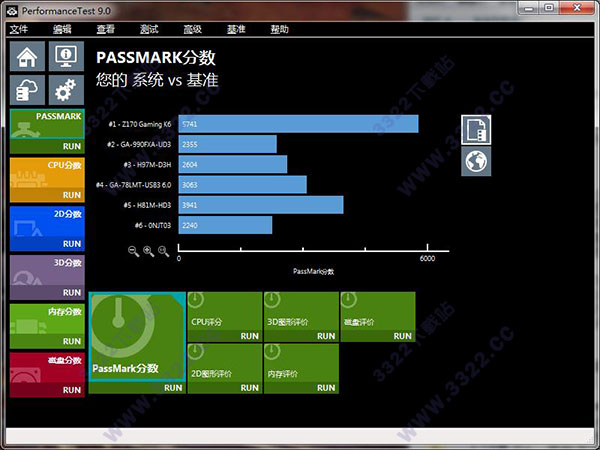Image resolution: width=600 pixels, height=450 pixels.
Task: Open the cloud baseline manager icon
Action: click(27, 90)
